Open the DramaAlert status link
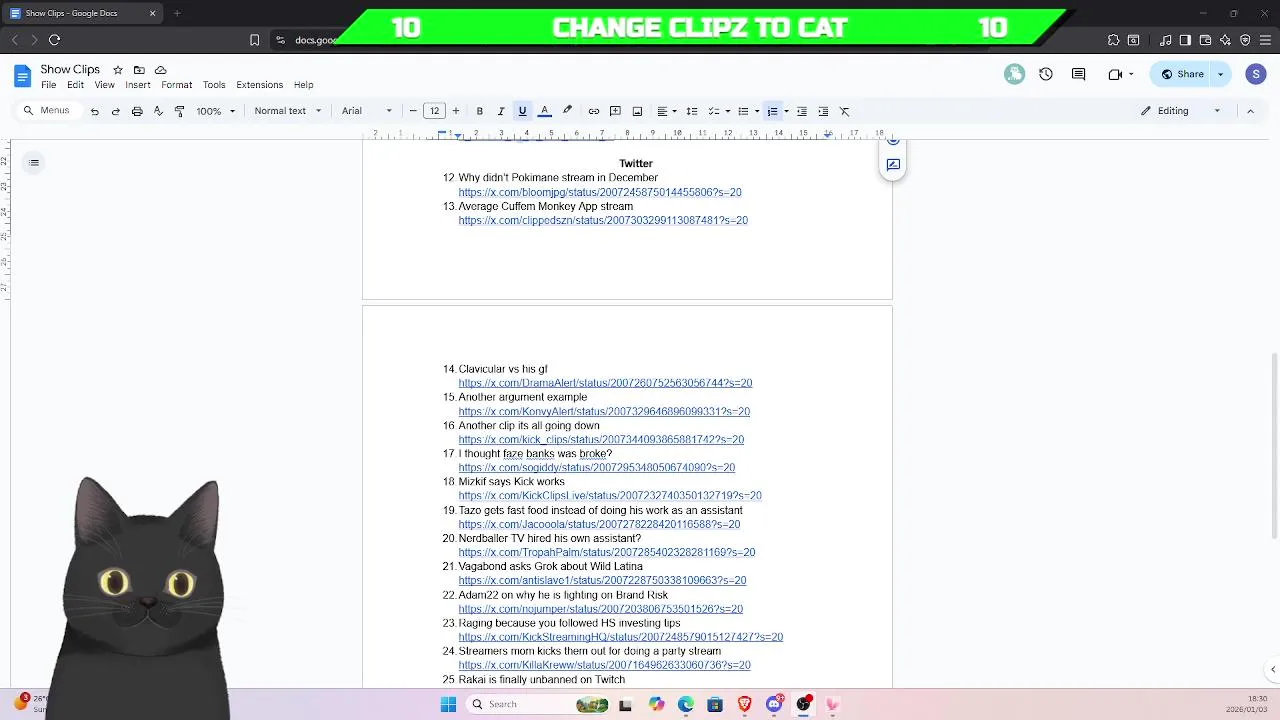Viewport: 1280px width, 720px height. point(605,383)
